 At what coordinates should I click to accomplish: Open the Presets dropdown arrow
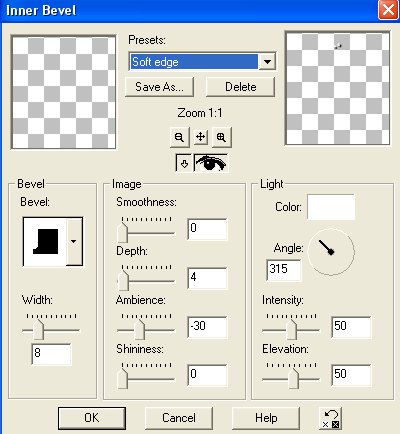click(x=267, y=62)
